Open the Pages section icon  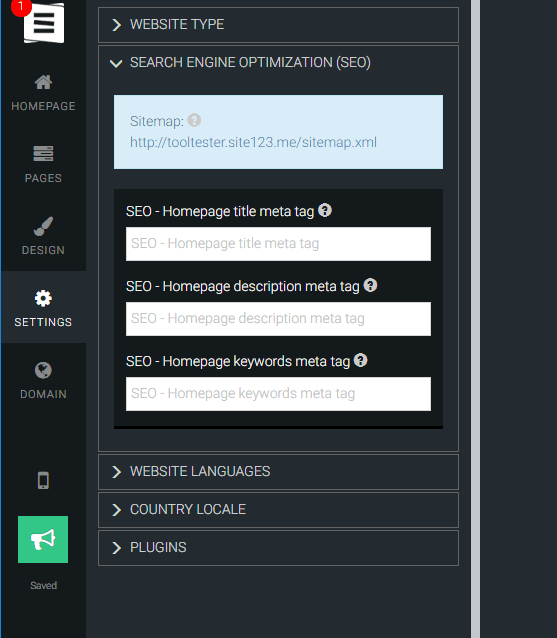pyautogui.click(x=43, y=154)
